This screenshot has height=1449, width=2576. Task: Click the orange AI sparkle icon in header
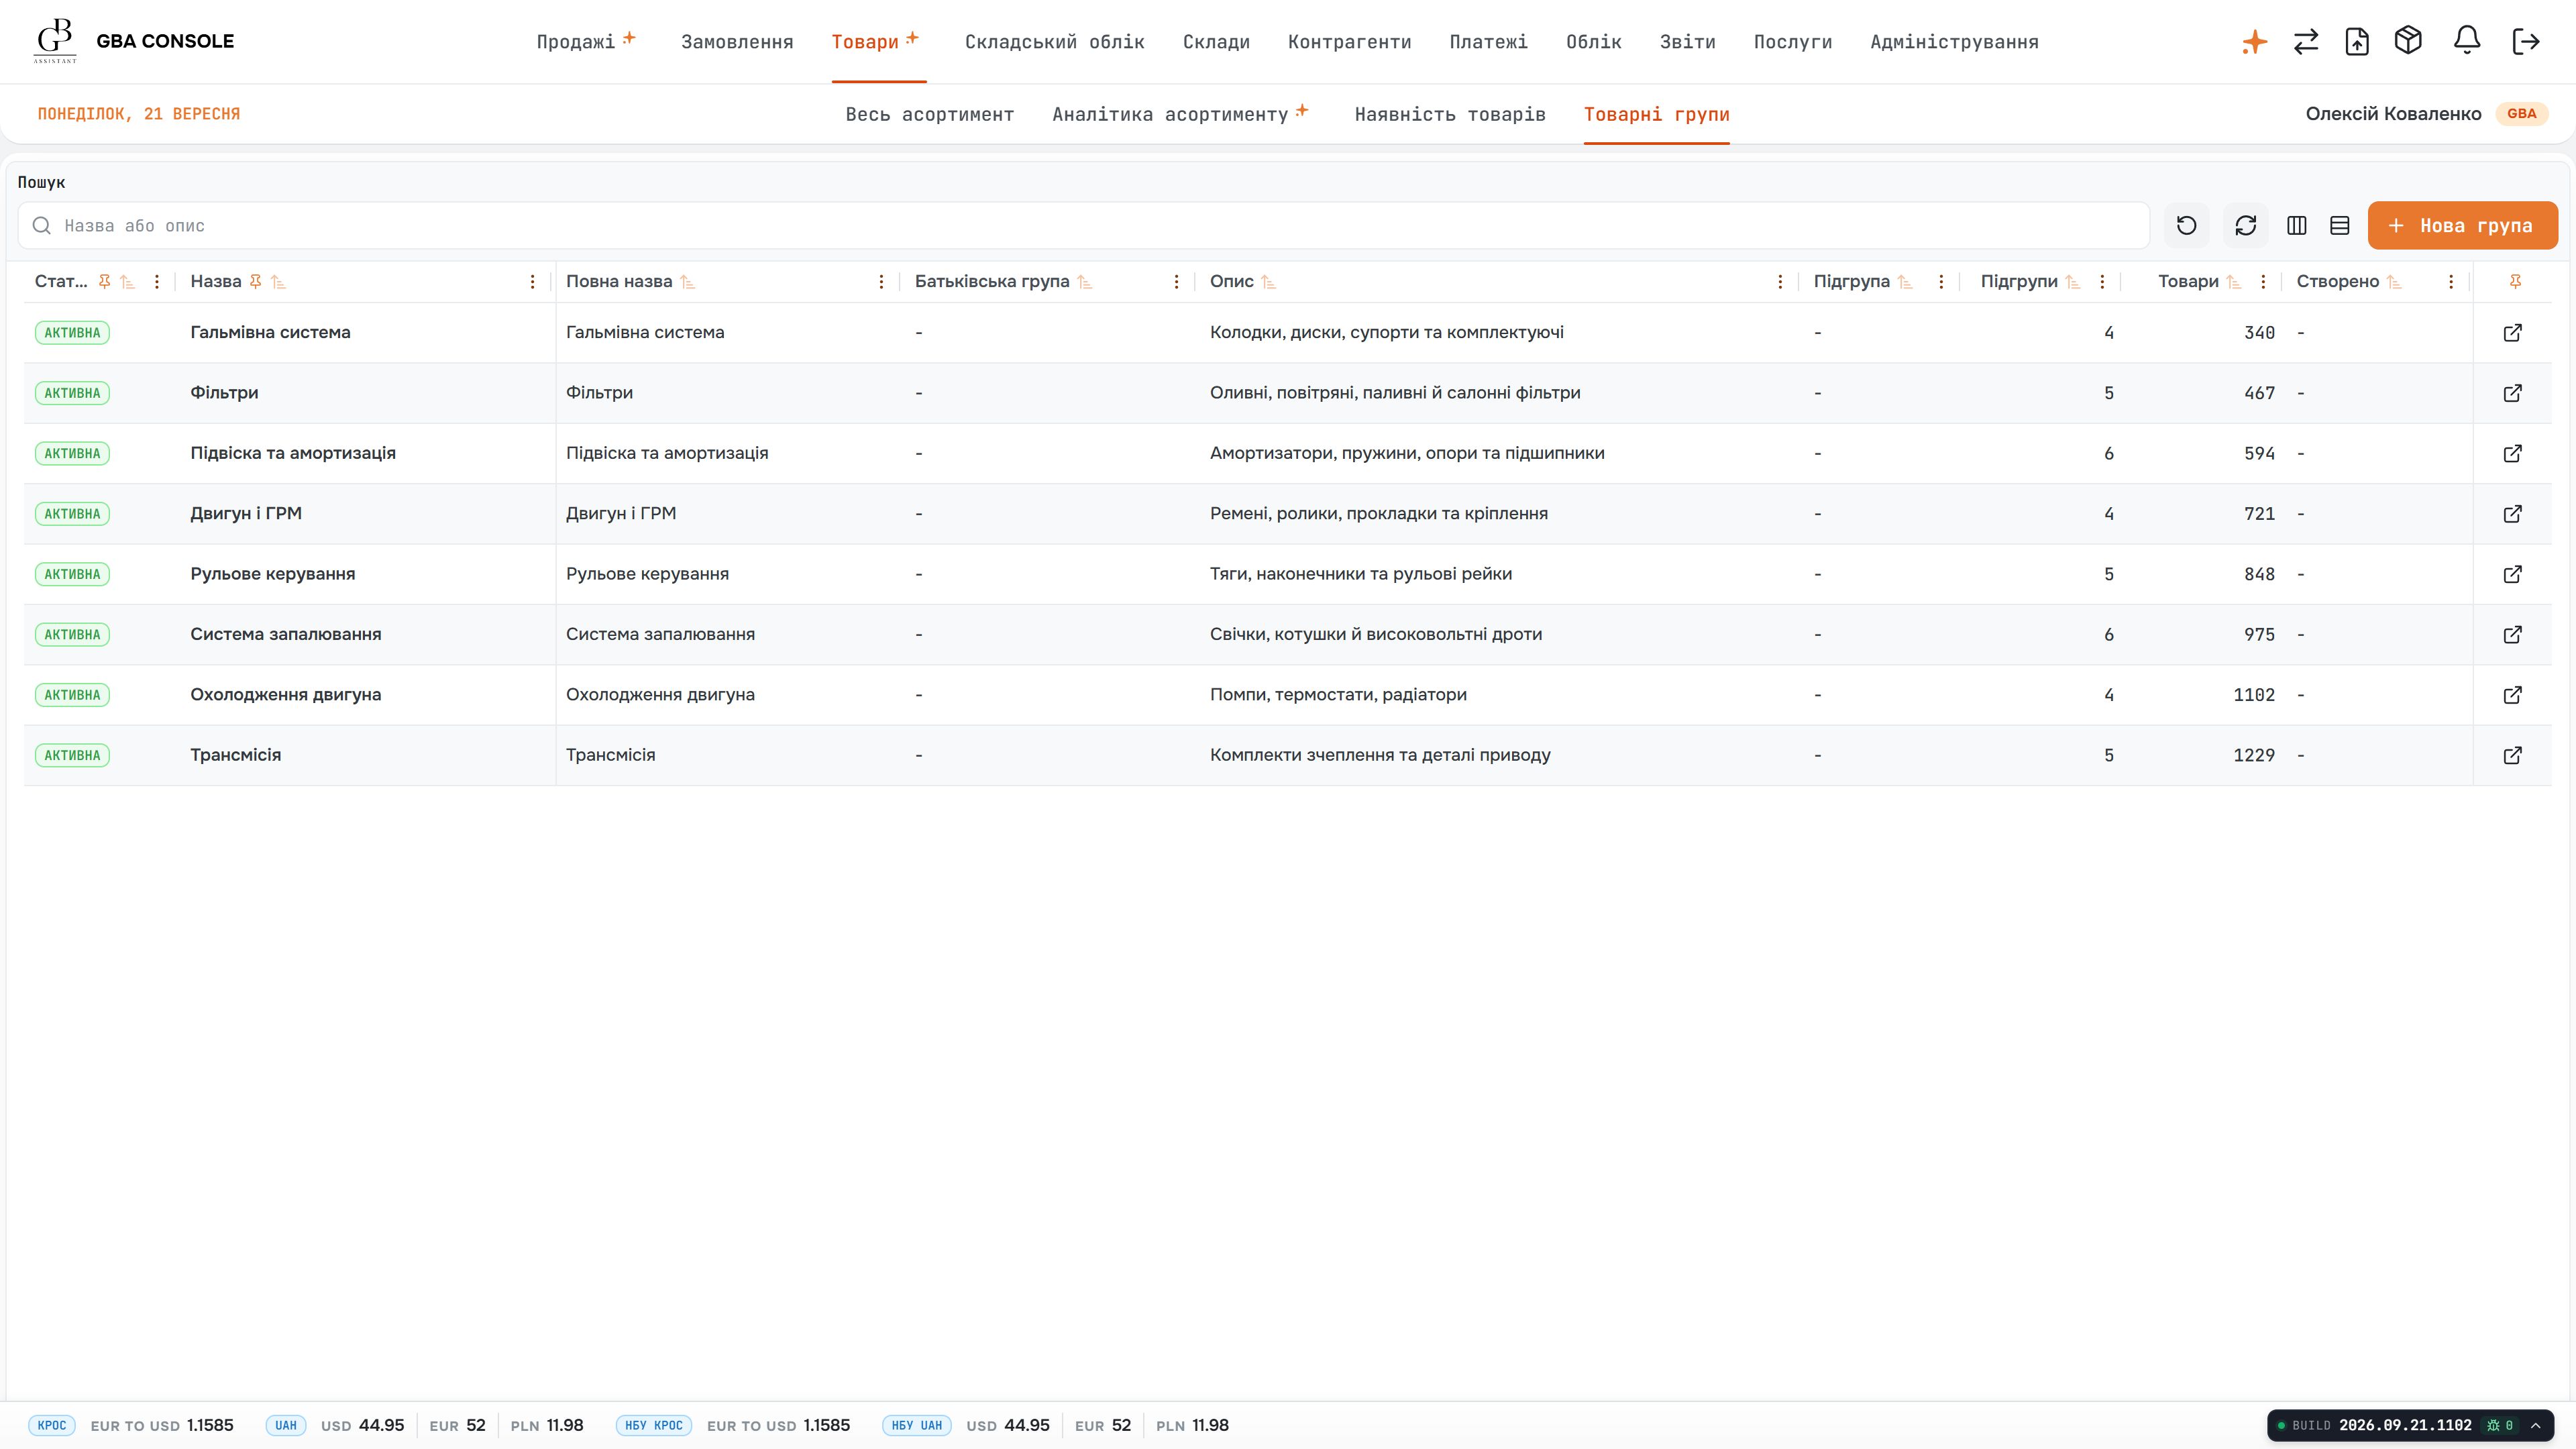[x=2254, y=42]
